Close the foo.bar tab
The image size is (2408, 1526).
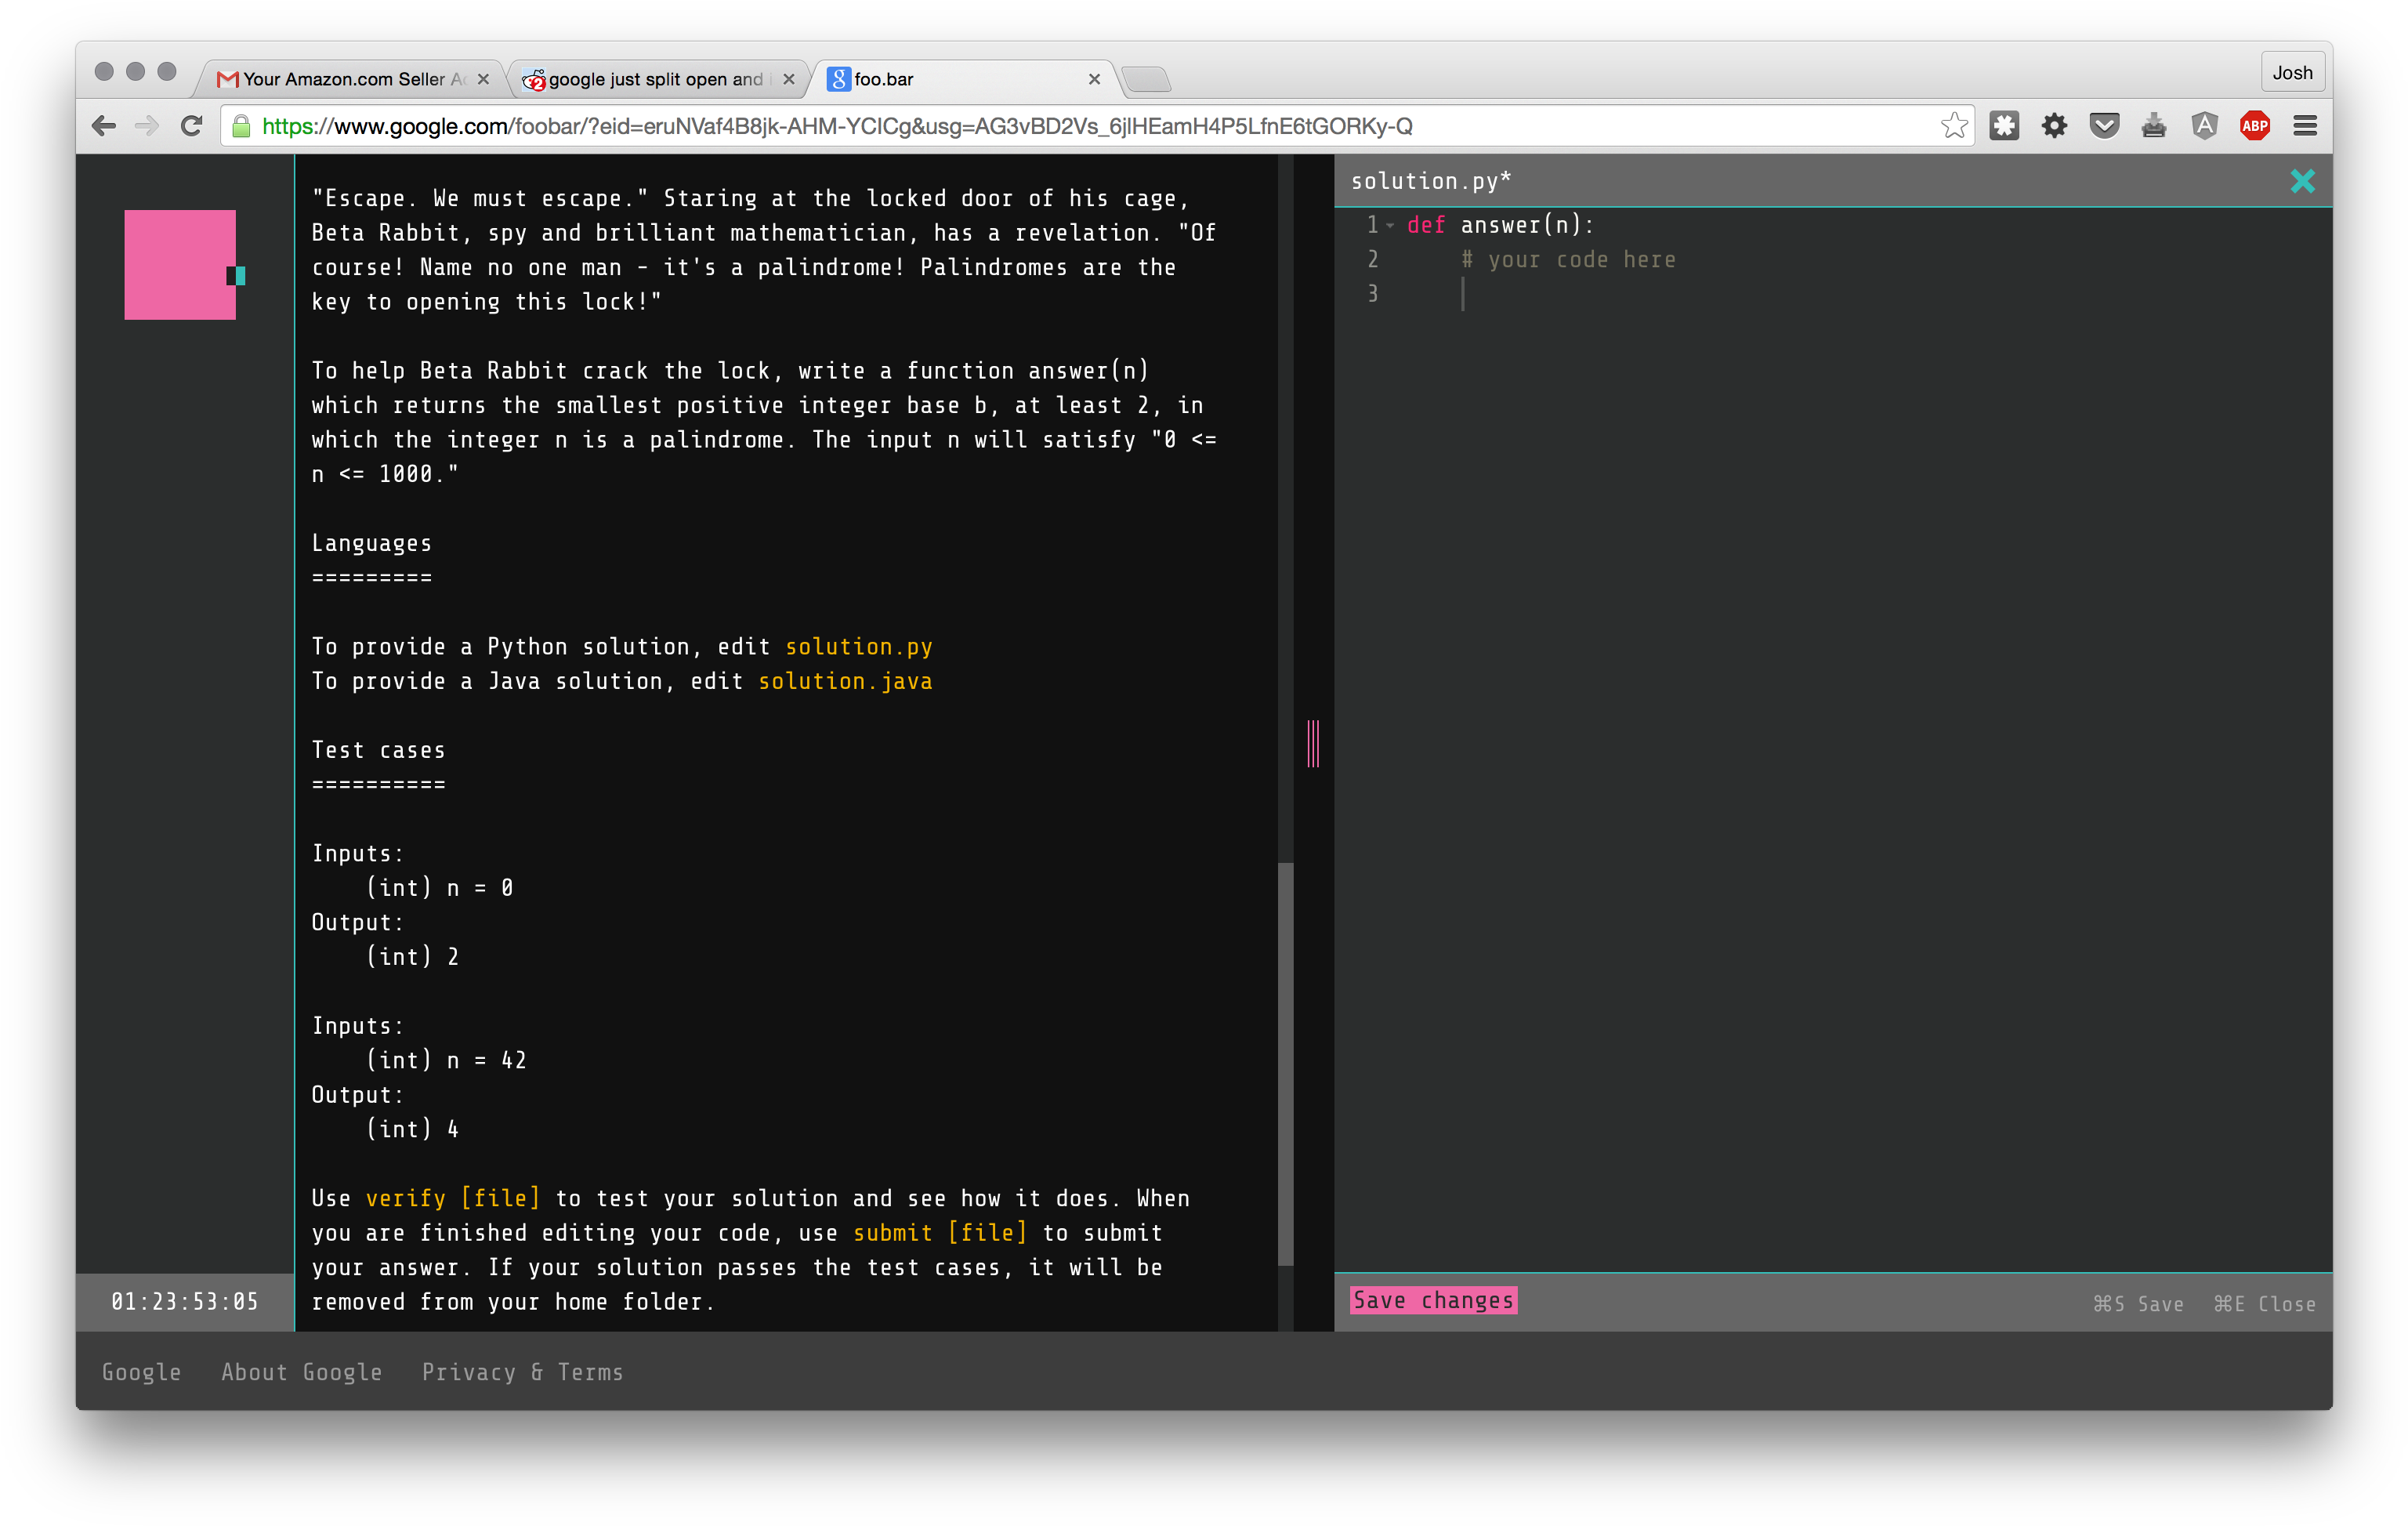pyautogui.click(x=1094, y=79)
